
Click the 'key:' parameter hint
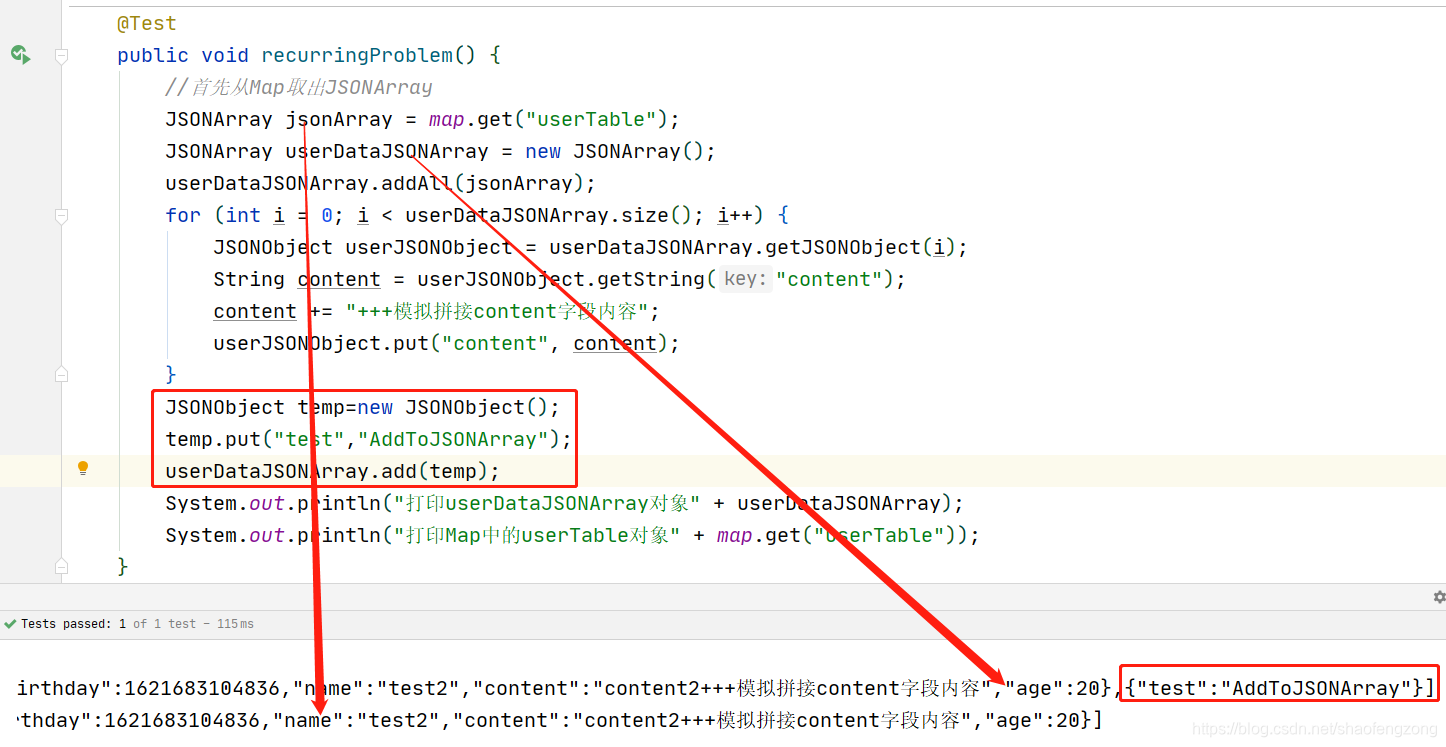coord(744,279)
